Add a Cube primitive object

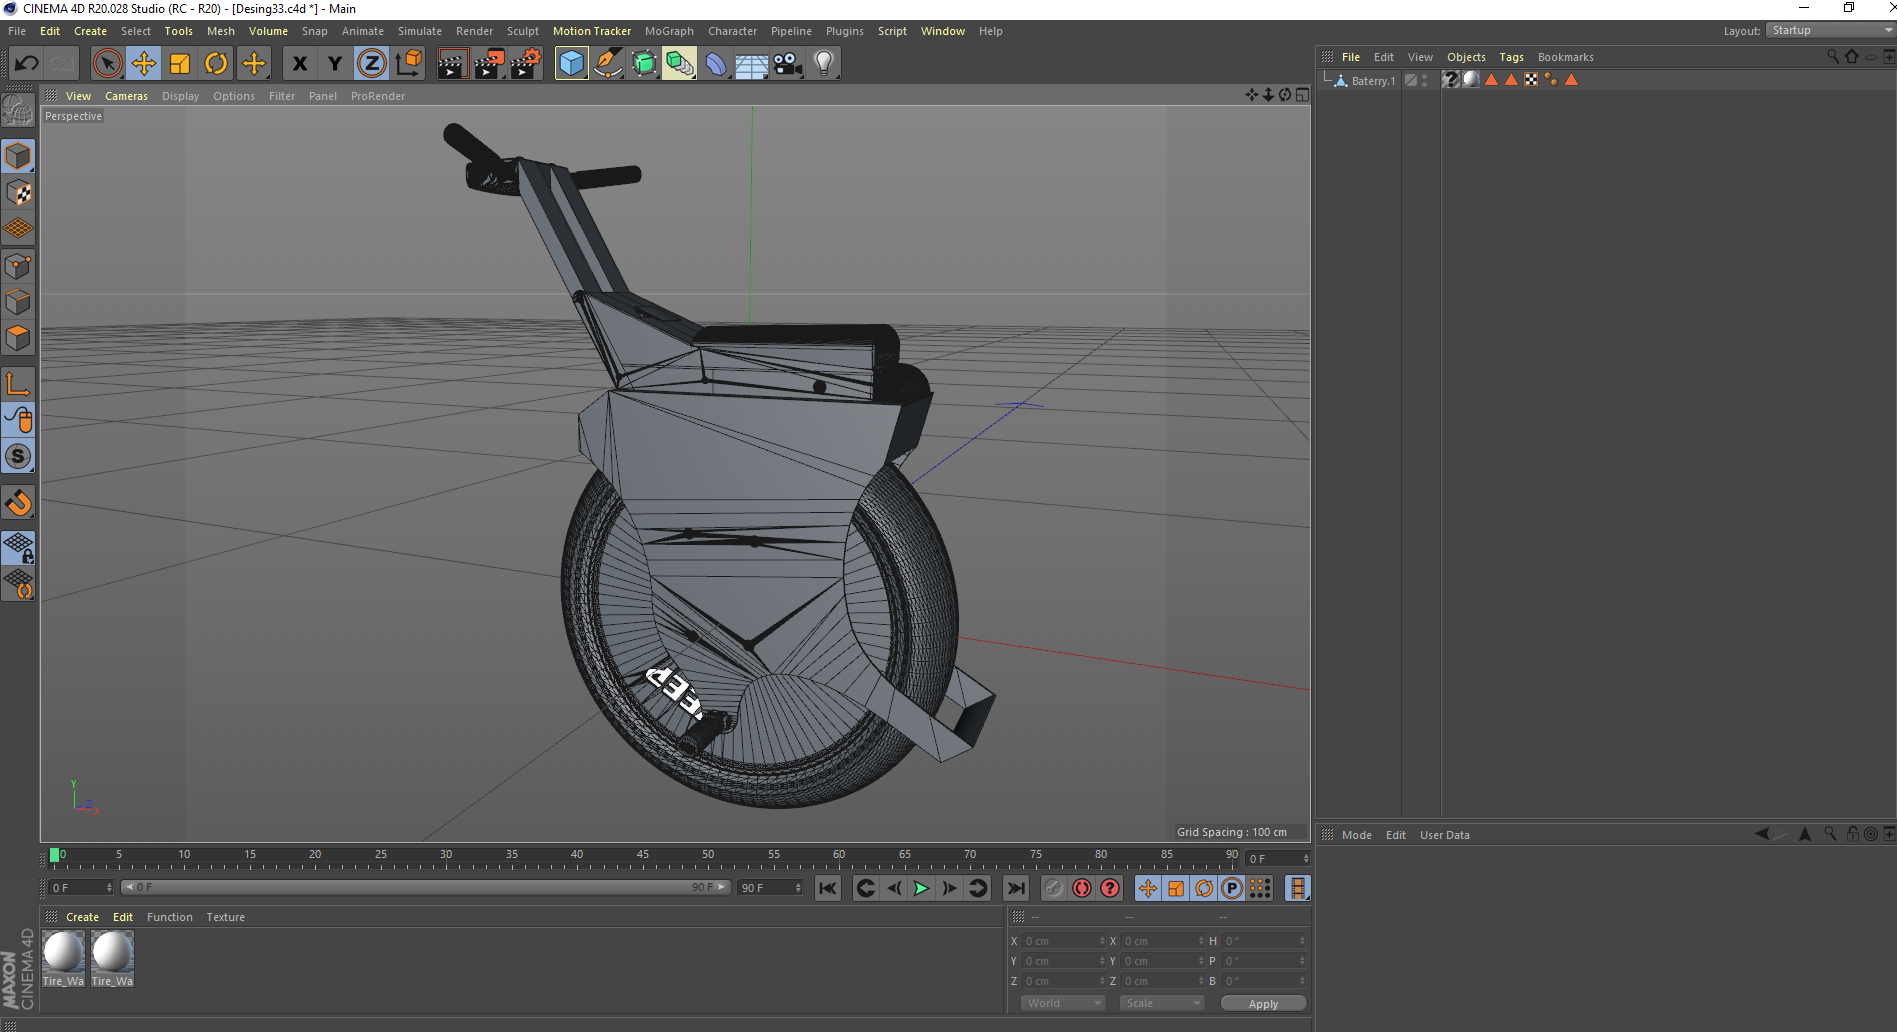(571, 64)
